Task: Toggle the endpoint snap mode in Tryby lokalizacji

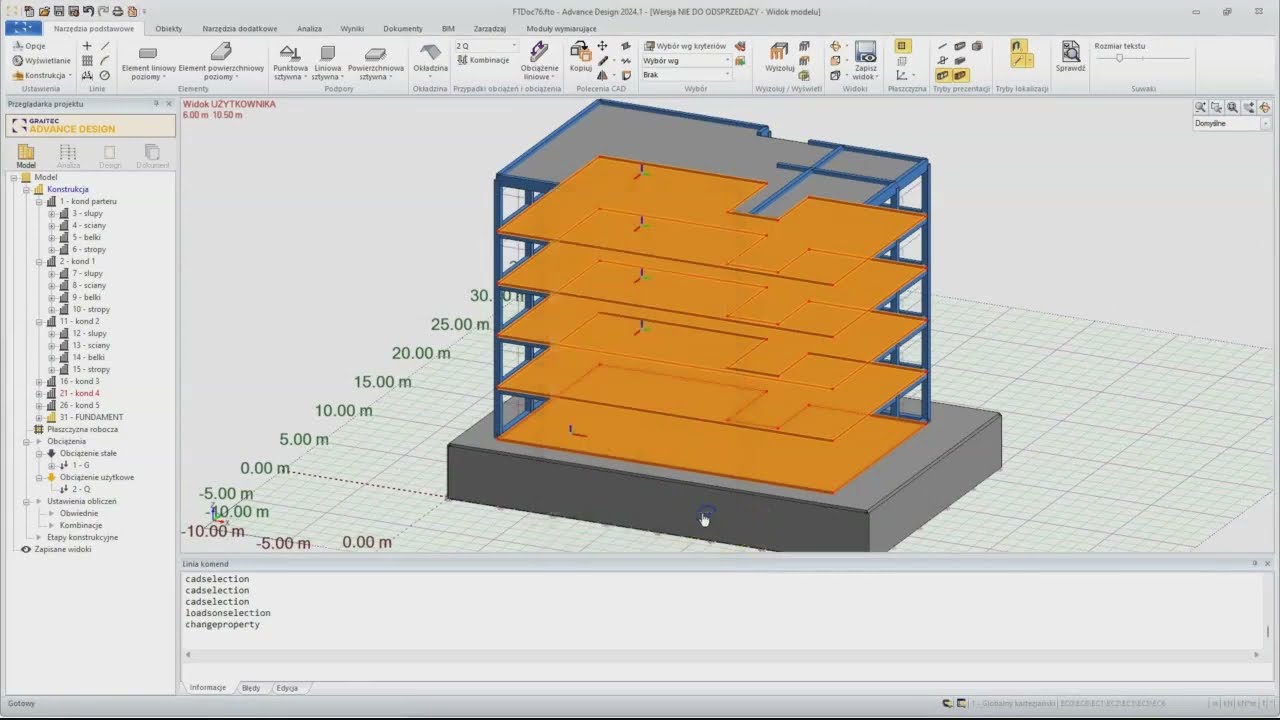Action: (1017, 60)
